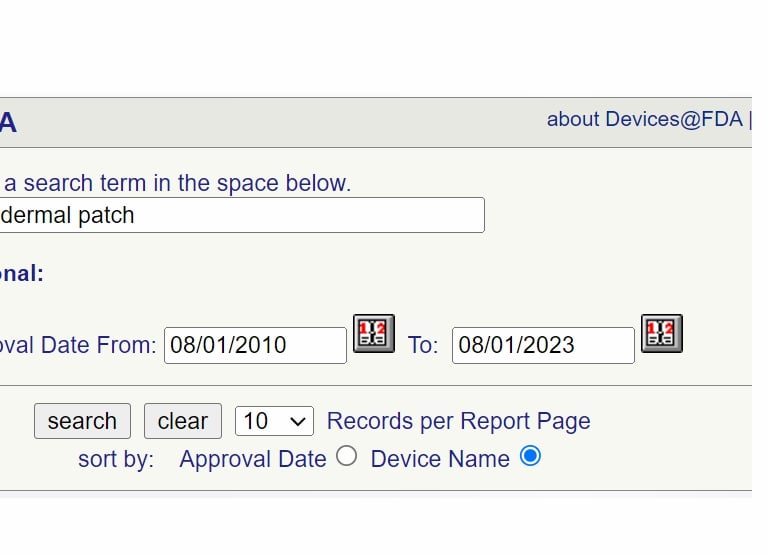
Task: Click the sort by: label
Action: tap(116, 459)
